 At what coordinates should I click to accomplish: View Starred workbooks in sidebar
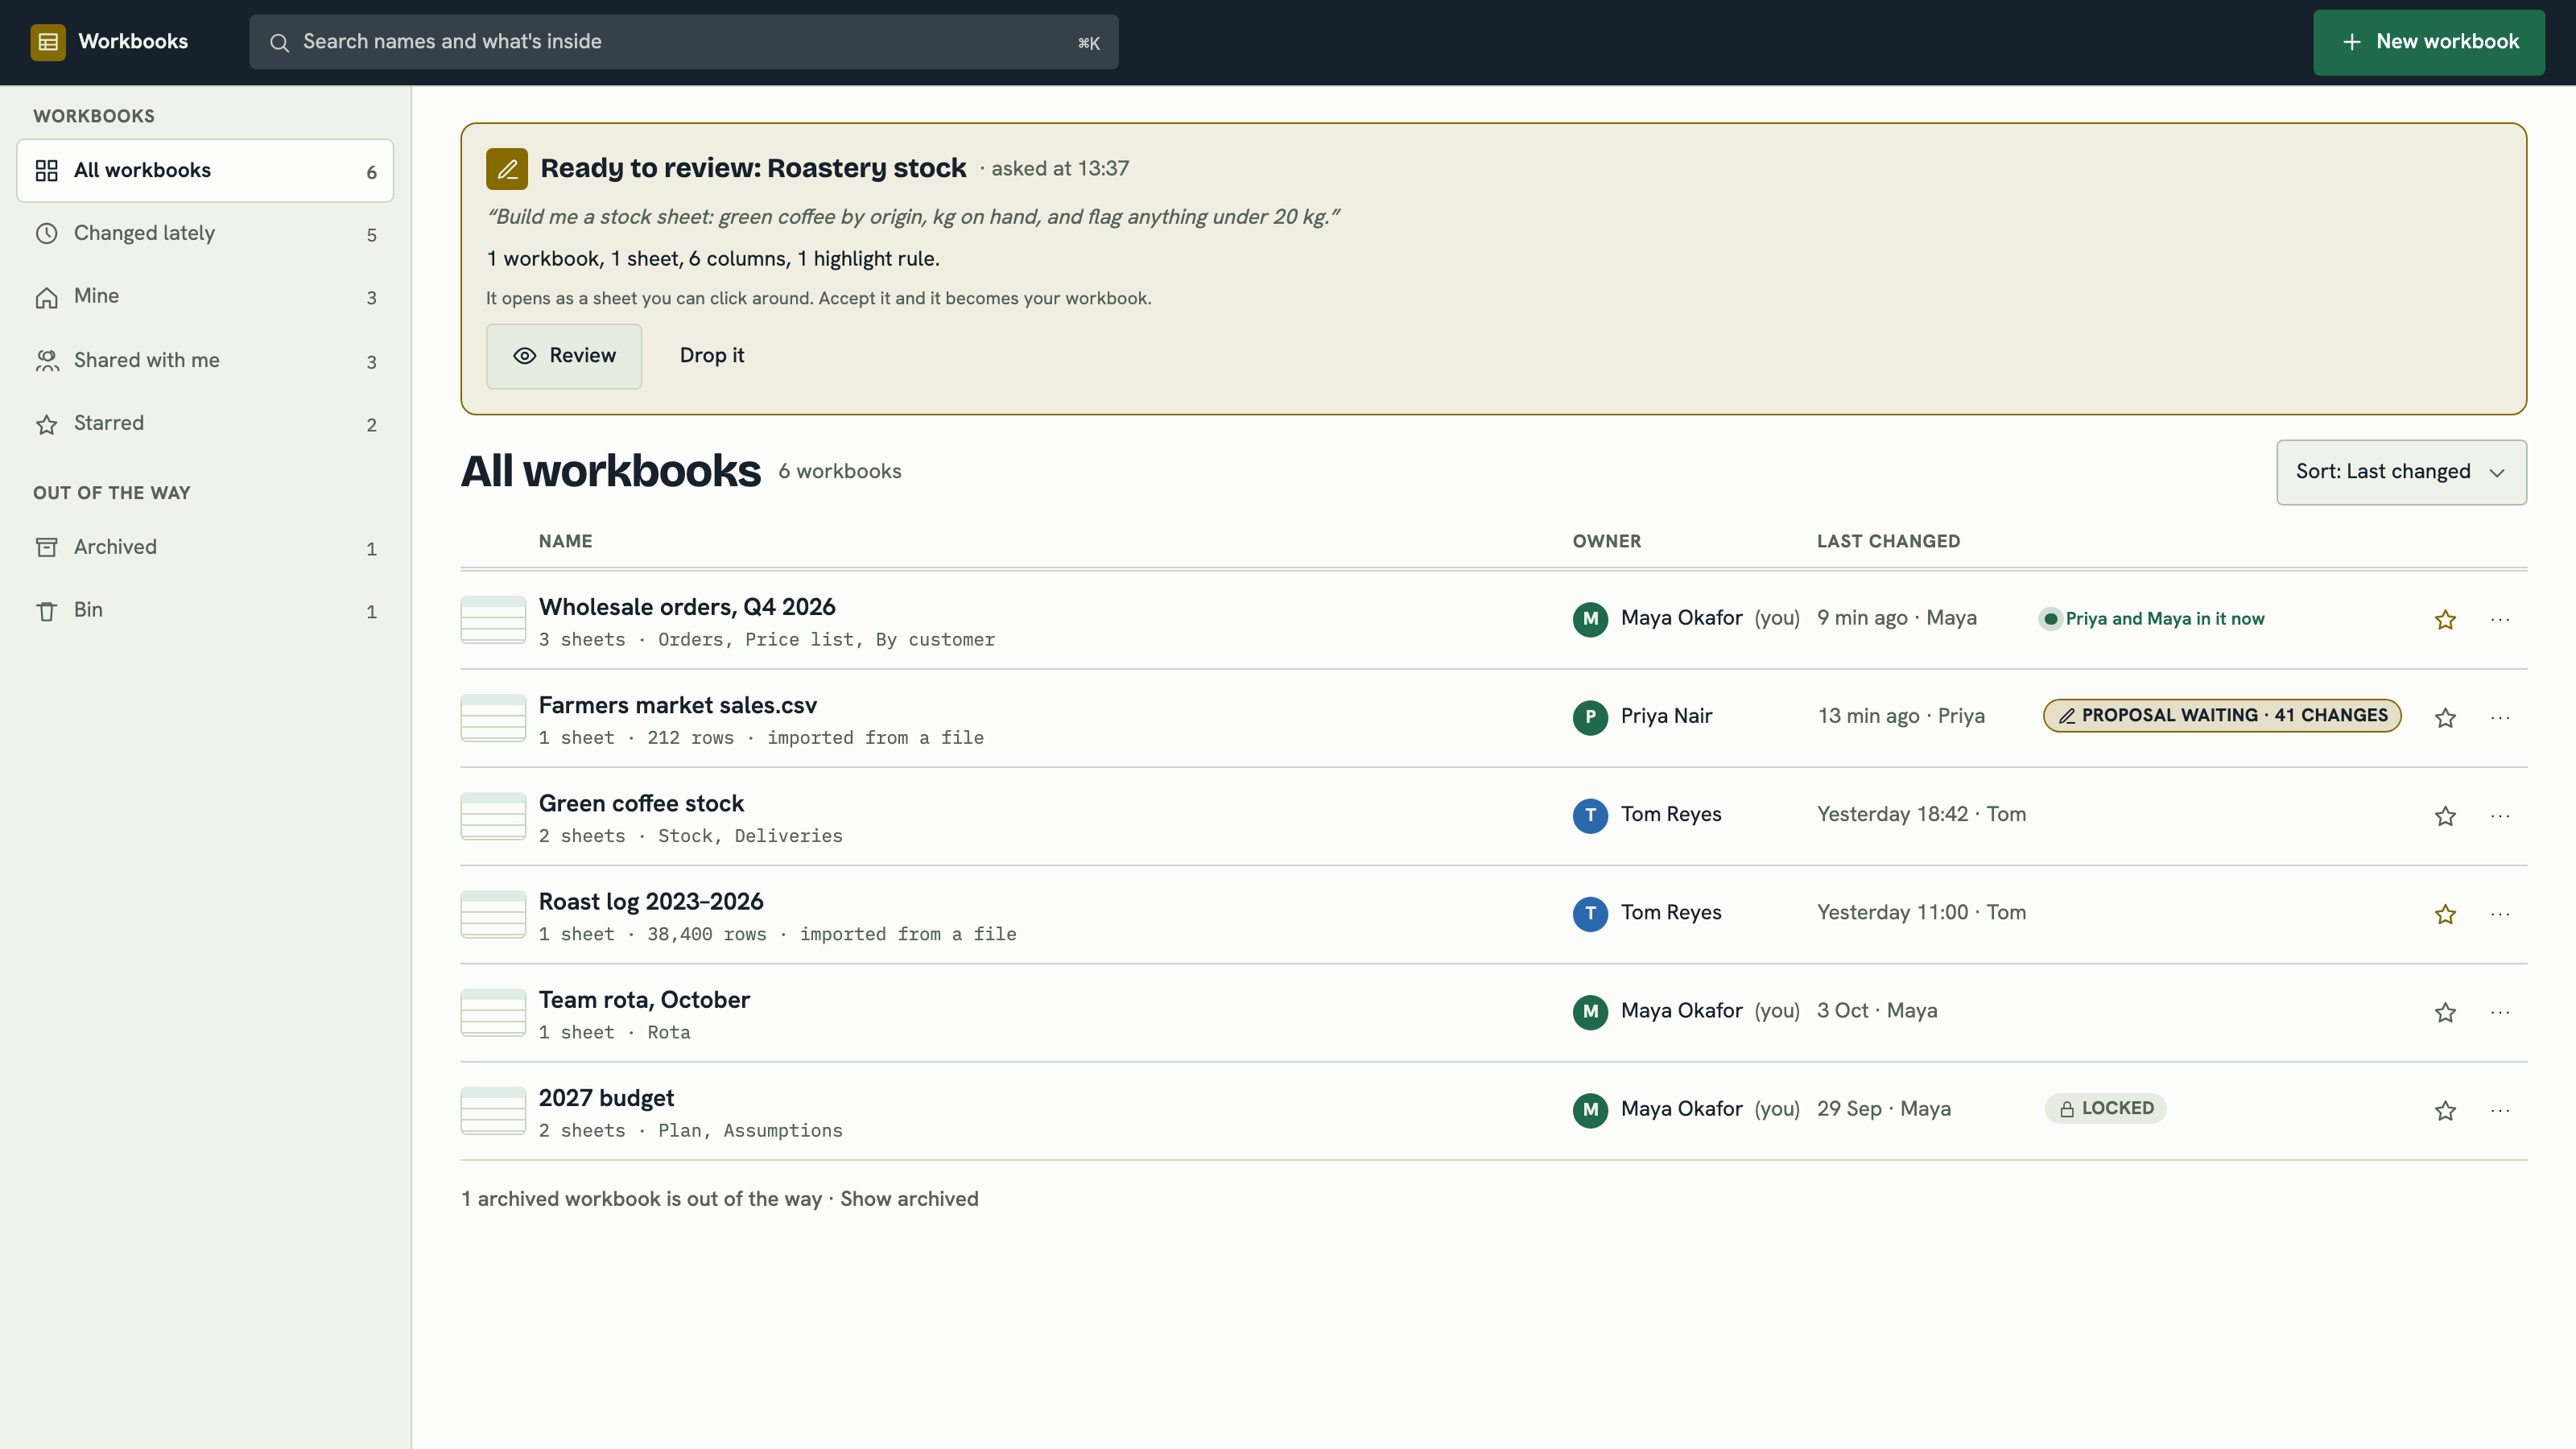coord(205,423)
